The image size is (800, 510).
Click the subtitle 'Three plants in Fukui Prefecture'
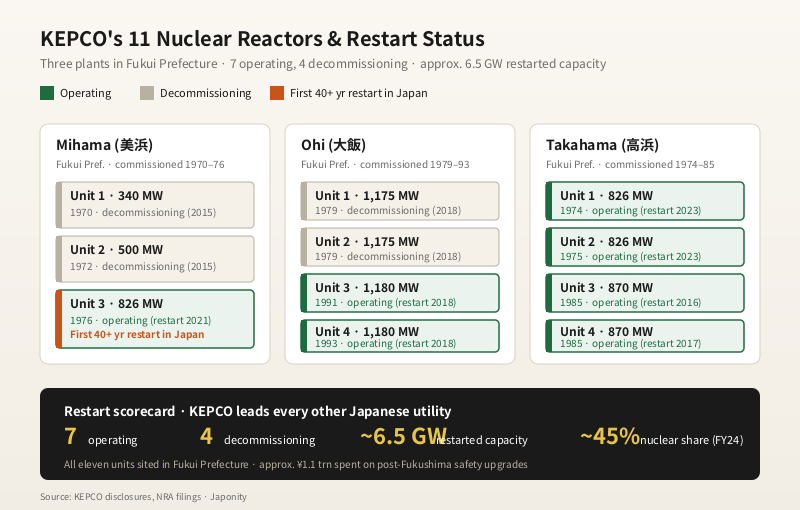point(129,64)
